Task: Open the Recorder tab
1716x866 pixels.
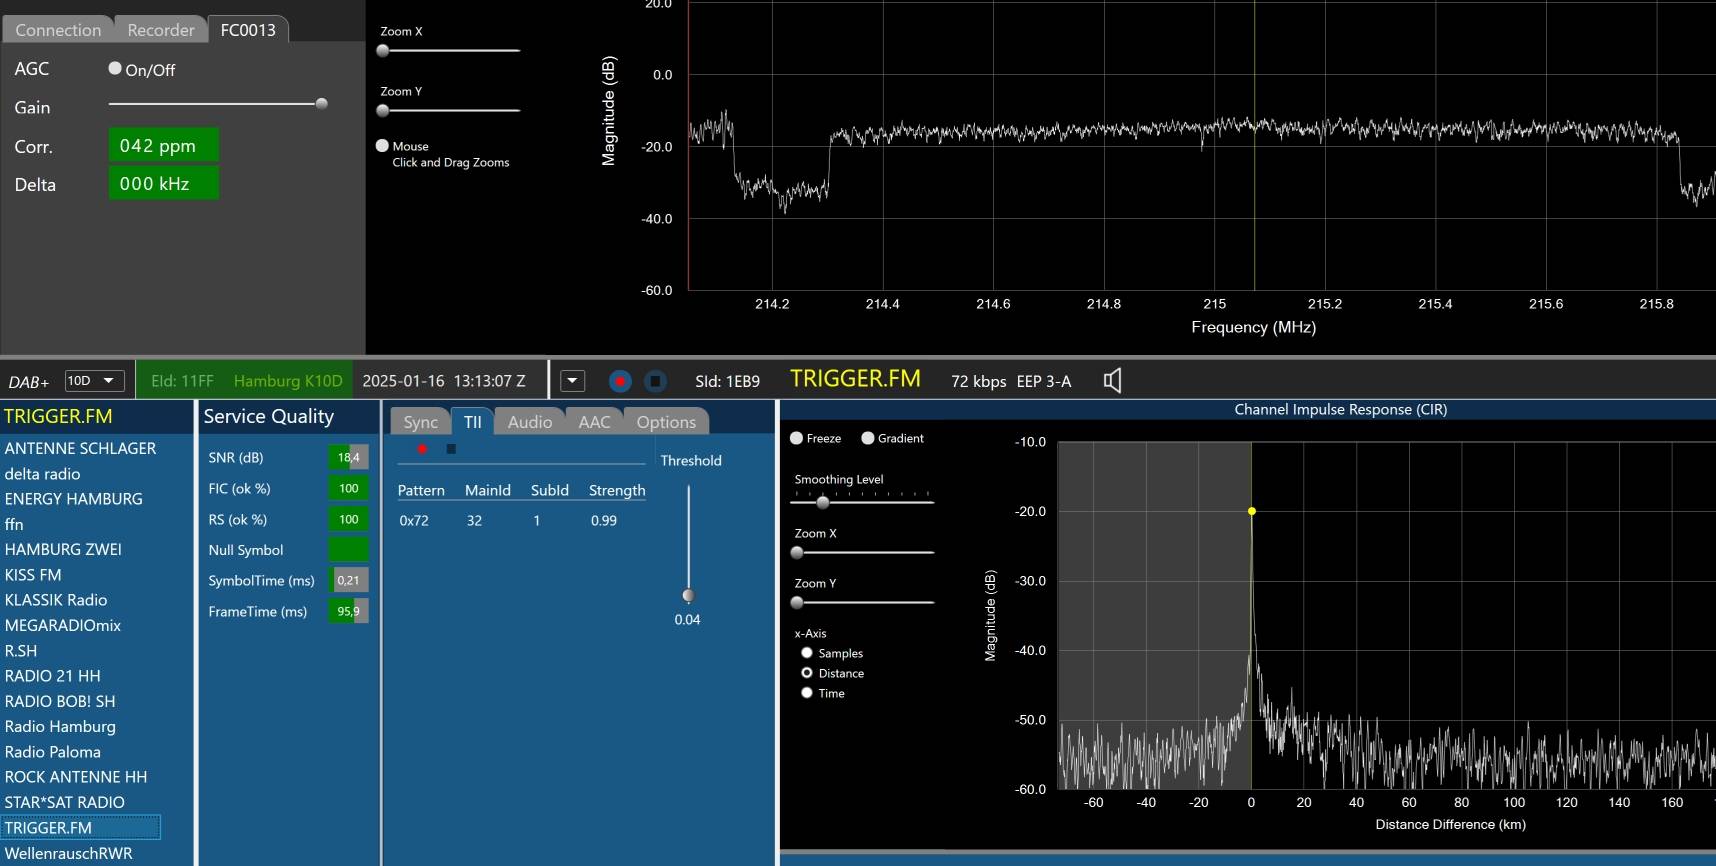Action: pos(160,30)
